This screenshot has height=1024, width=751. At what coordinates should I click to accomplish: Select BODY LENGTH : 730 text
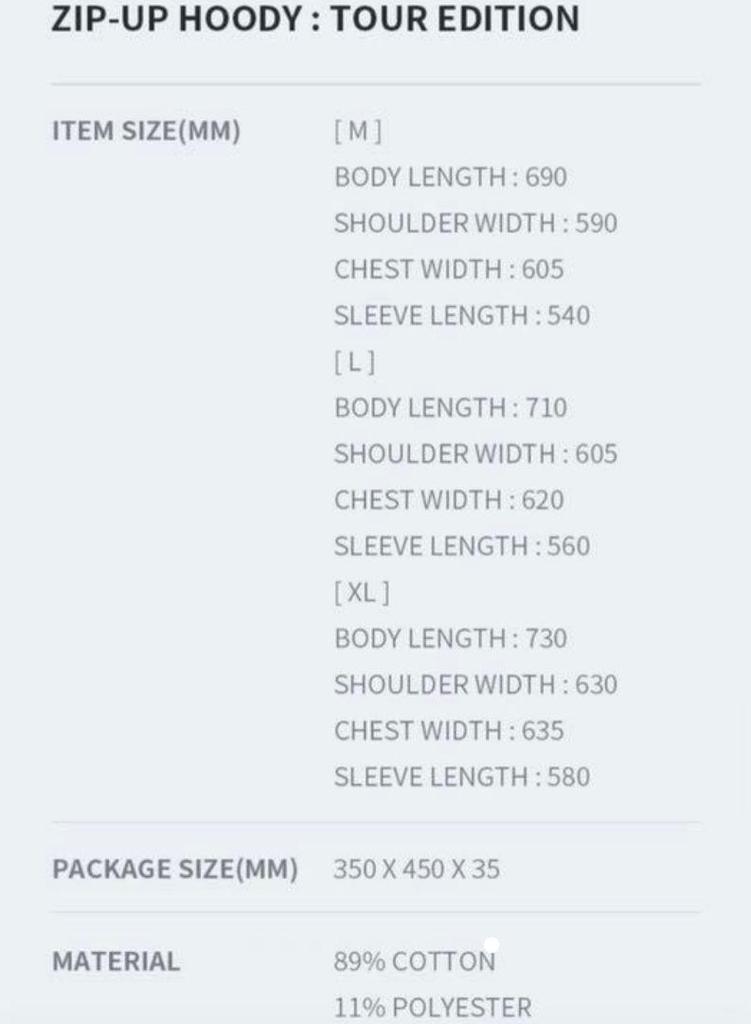(x=450, y=639)
